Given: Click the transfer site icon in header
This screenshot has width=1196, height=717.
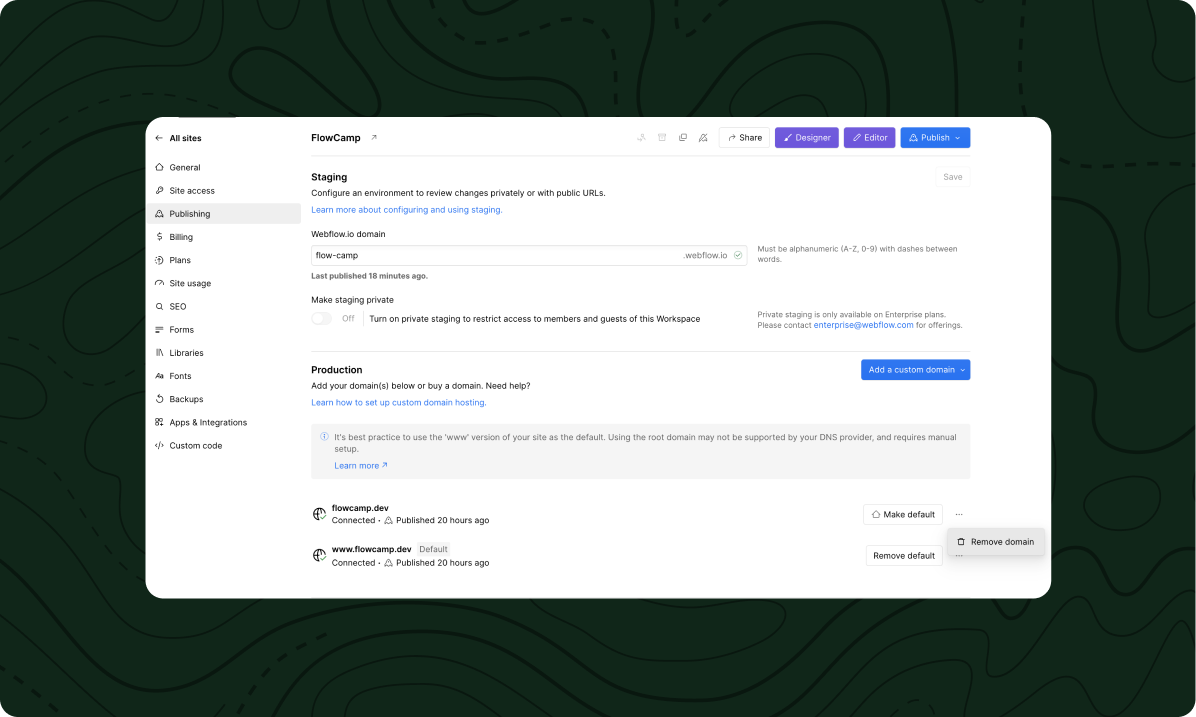Looking at the screenshot, I should [x=641, y=138].
